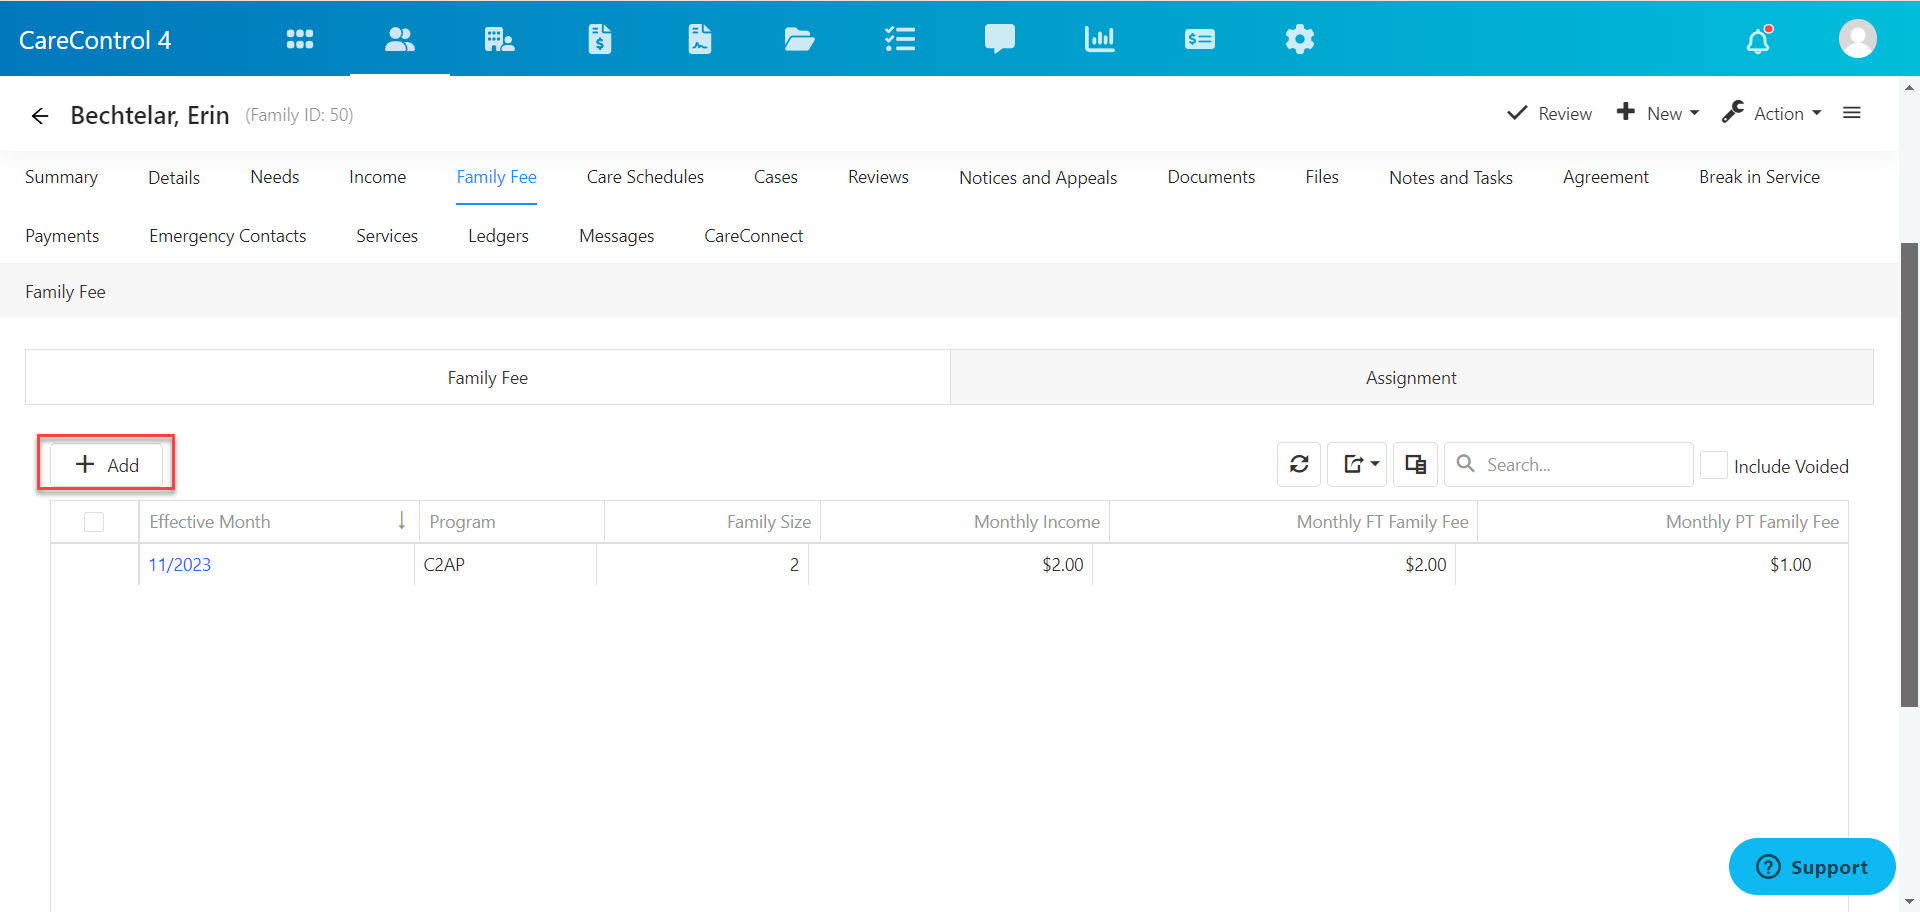This screenshot has width=1920, height=912.
Task: Expand the Action dropdown menu
Action: point(1772,114)
